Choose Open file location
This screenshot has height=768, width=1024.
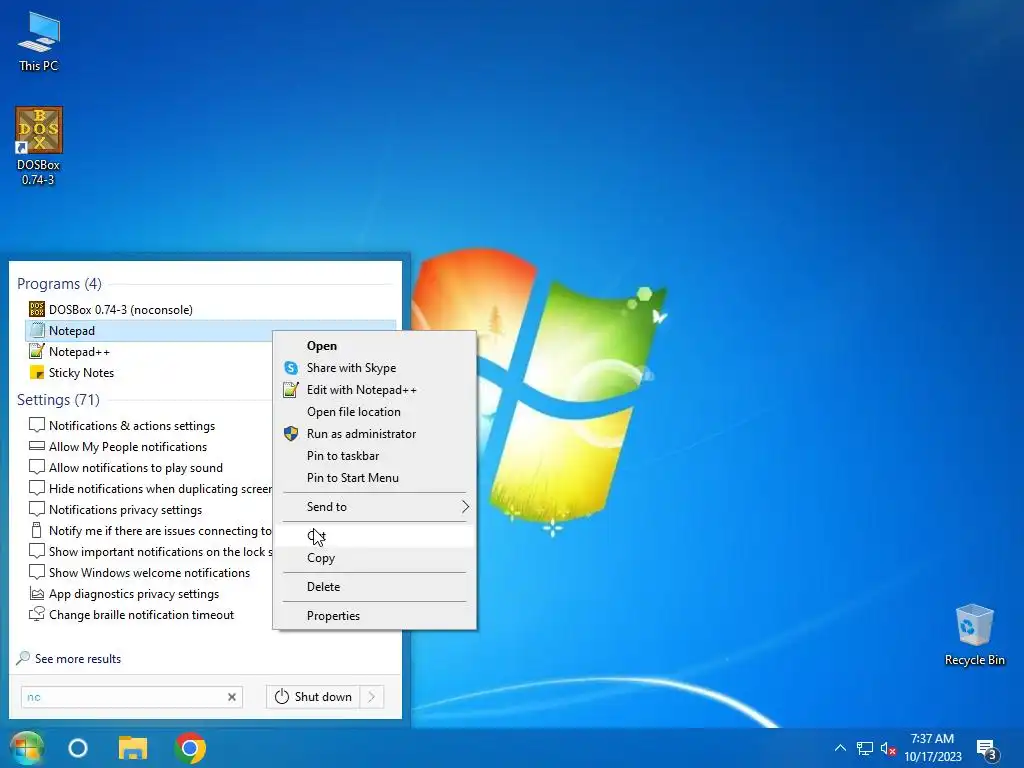[x=375, y=412]
